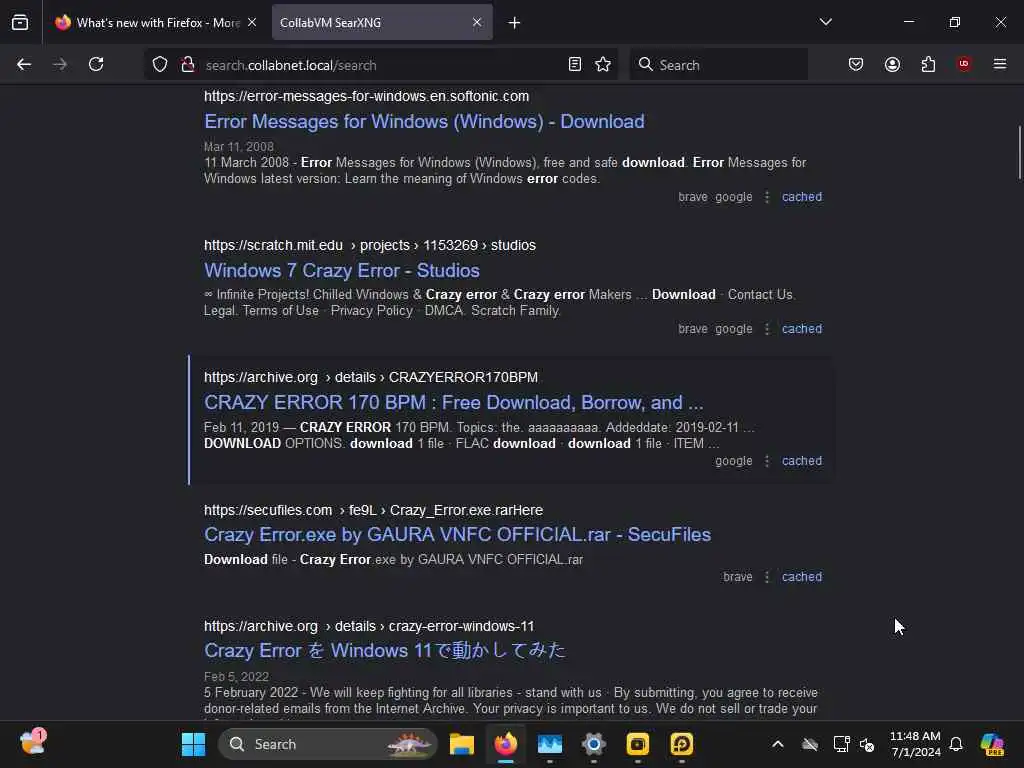Open cached link for SecuFiles result
The height and width of the screenshot is (768, 1024).
tap(802, 577)
